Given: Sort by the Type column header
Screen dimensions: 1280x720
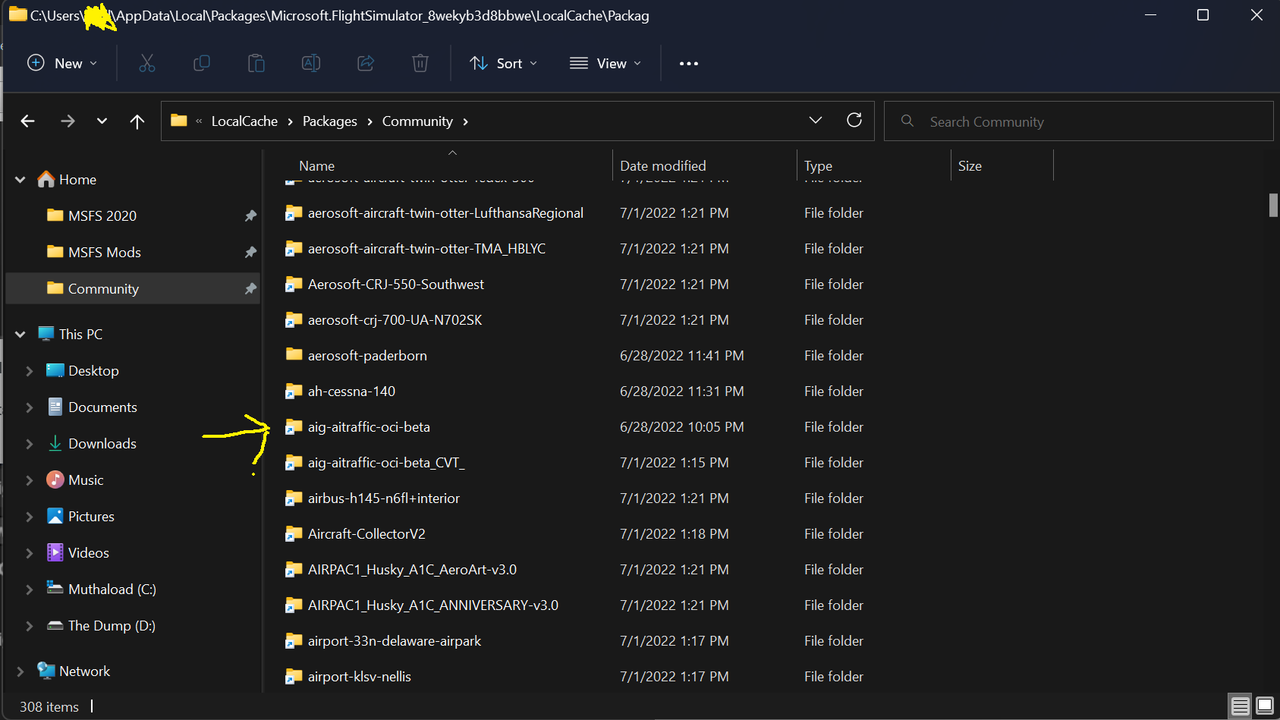Looking at the screenshot, I should [818, 166].
